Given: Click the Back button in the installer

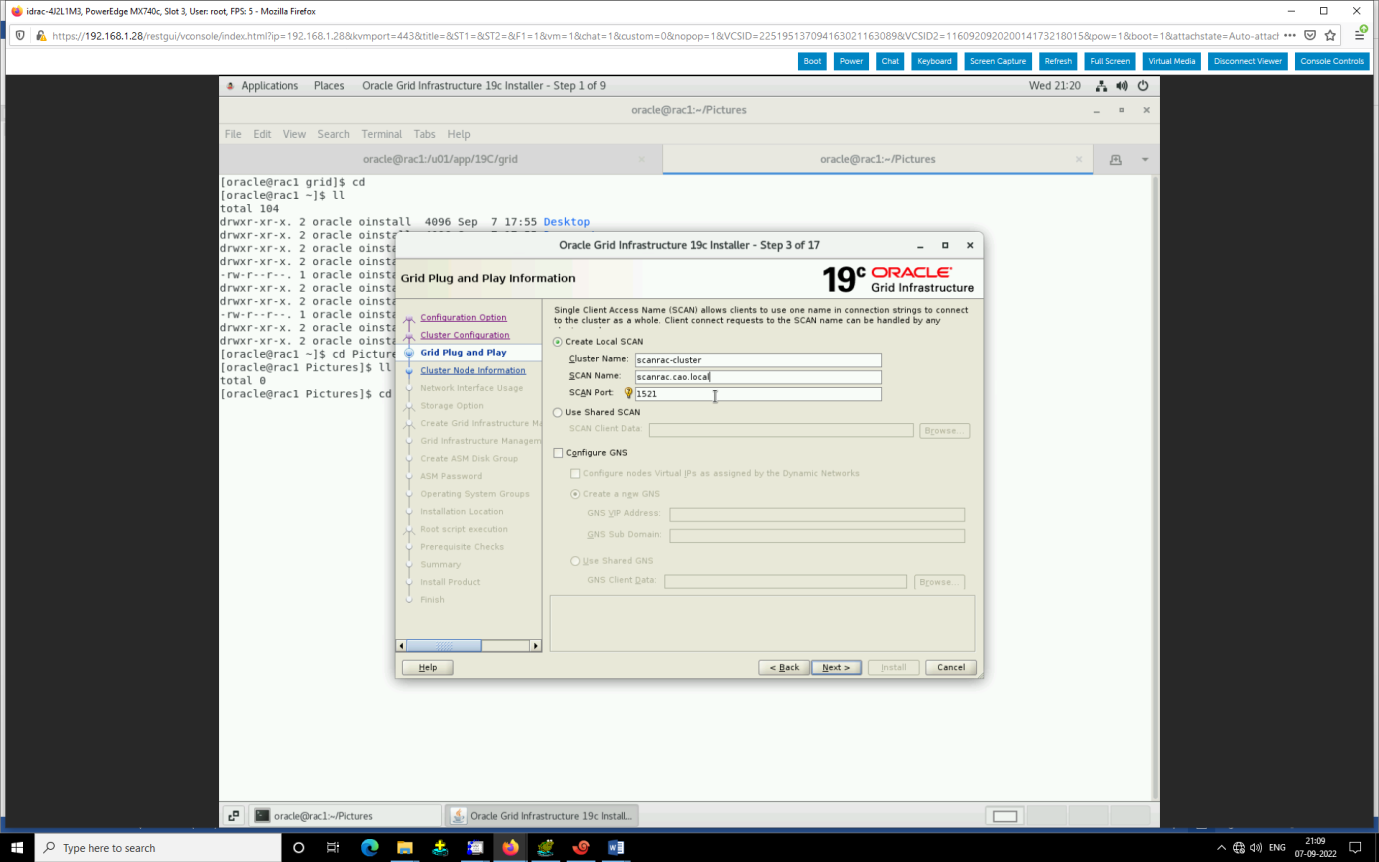Looking at the screenshot, I should coord(783,667).
